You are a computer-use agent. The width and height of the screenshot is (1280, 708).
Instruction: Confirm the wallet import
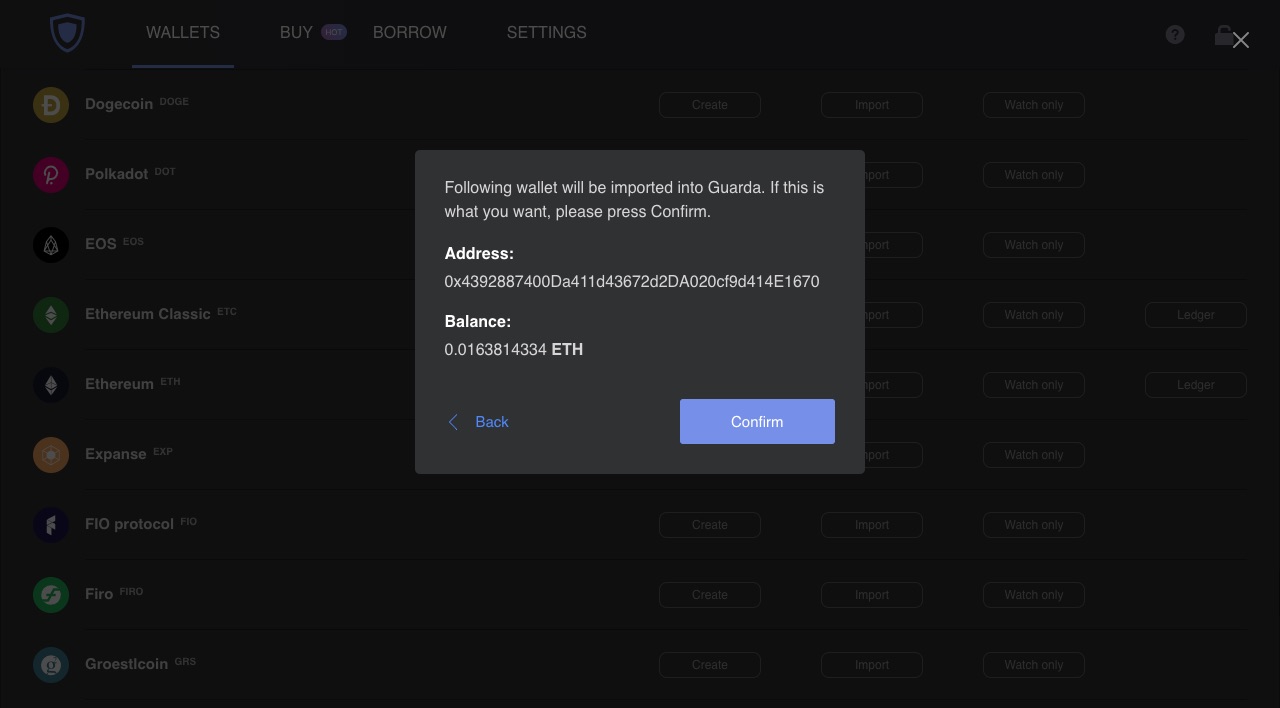[x=757, y=421]
